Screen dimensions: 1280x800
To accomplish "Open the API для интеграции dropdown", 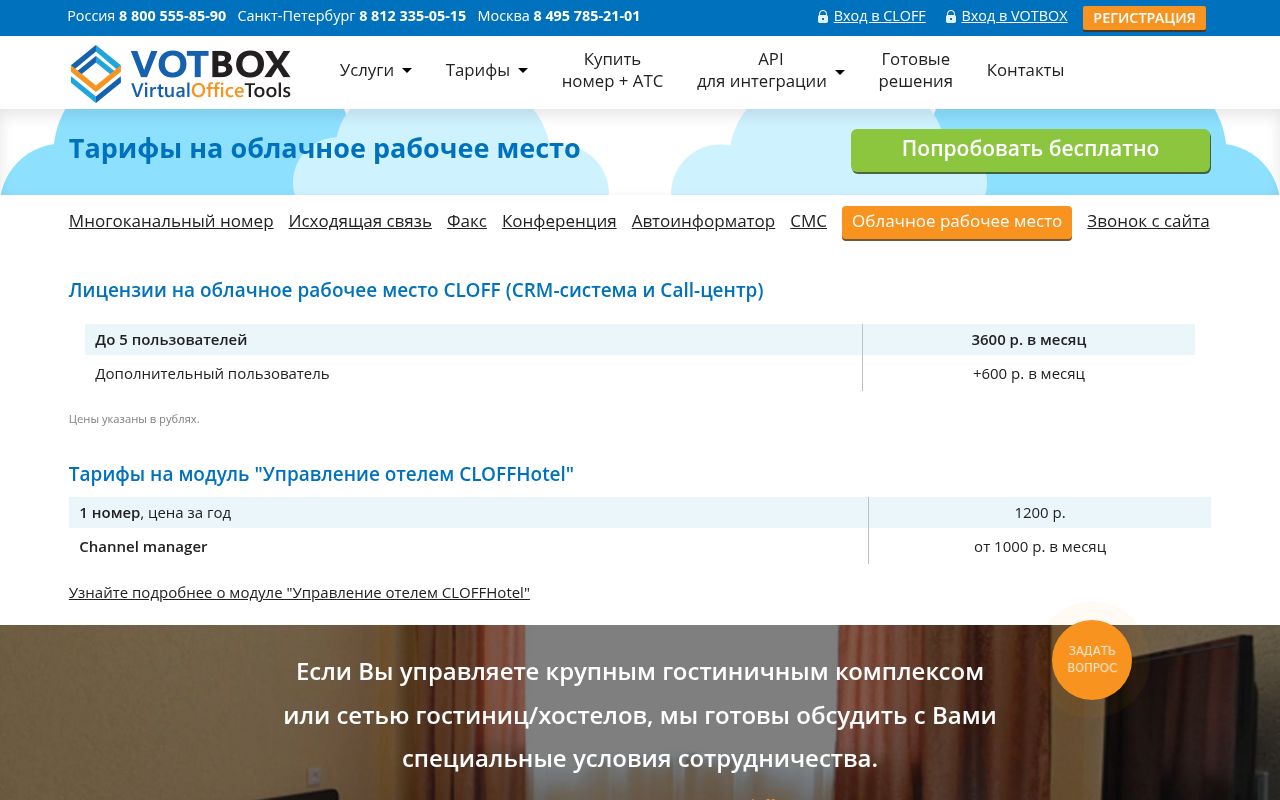I will [x=770, y=70].
